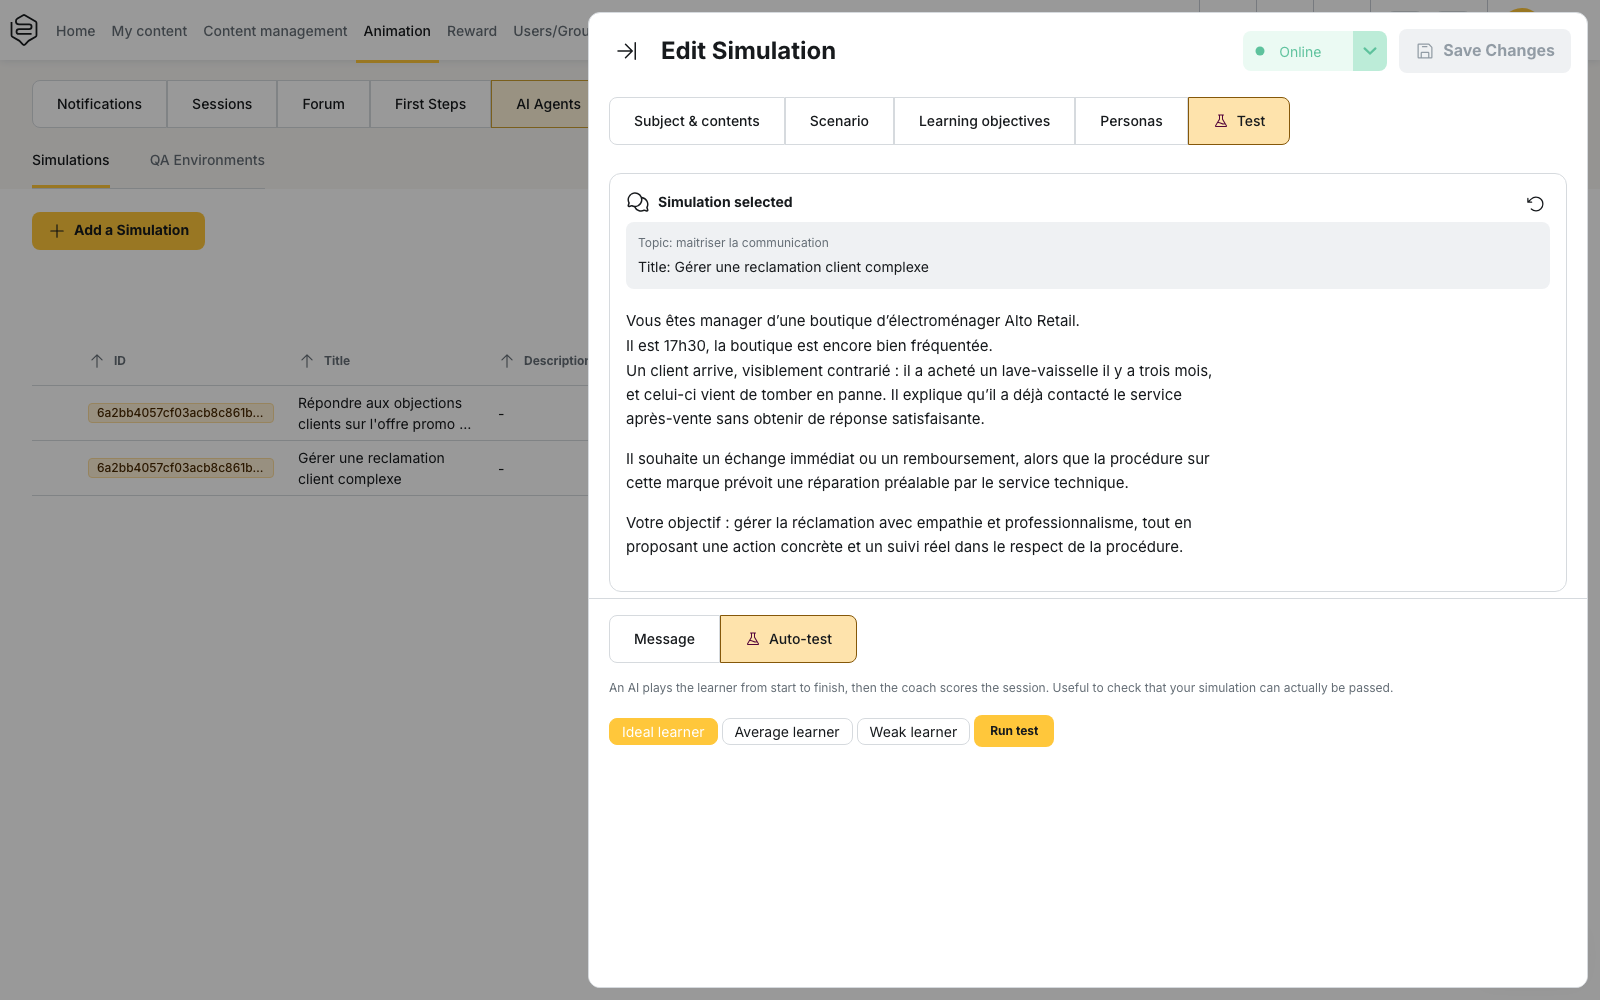Switch to the QA Environments sub-tab

207,160
